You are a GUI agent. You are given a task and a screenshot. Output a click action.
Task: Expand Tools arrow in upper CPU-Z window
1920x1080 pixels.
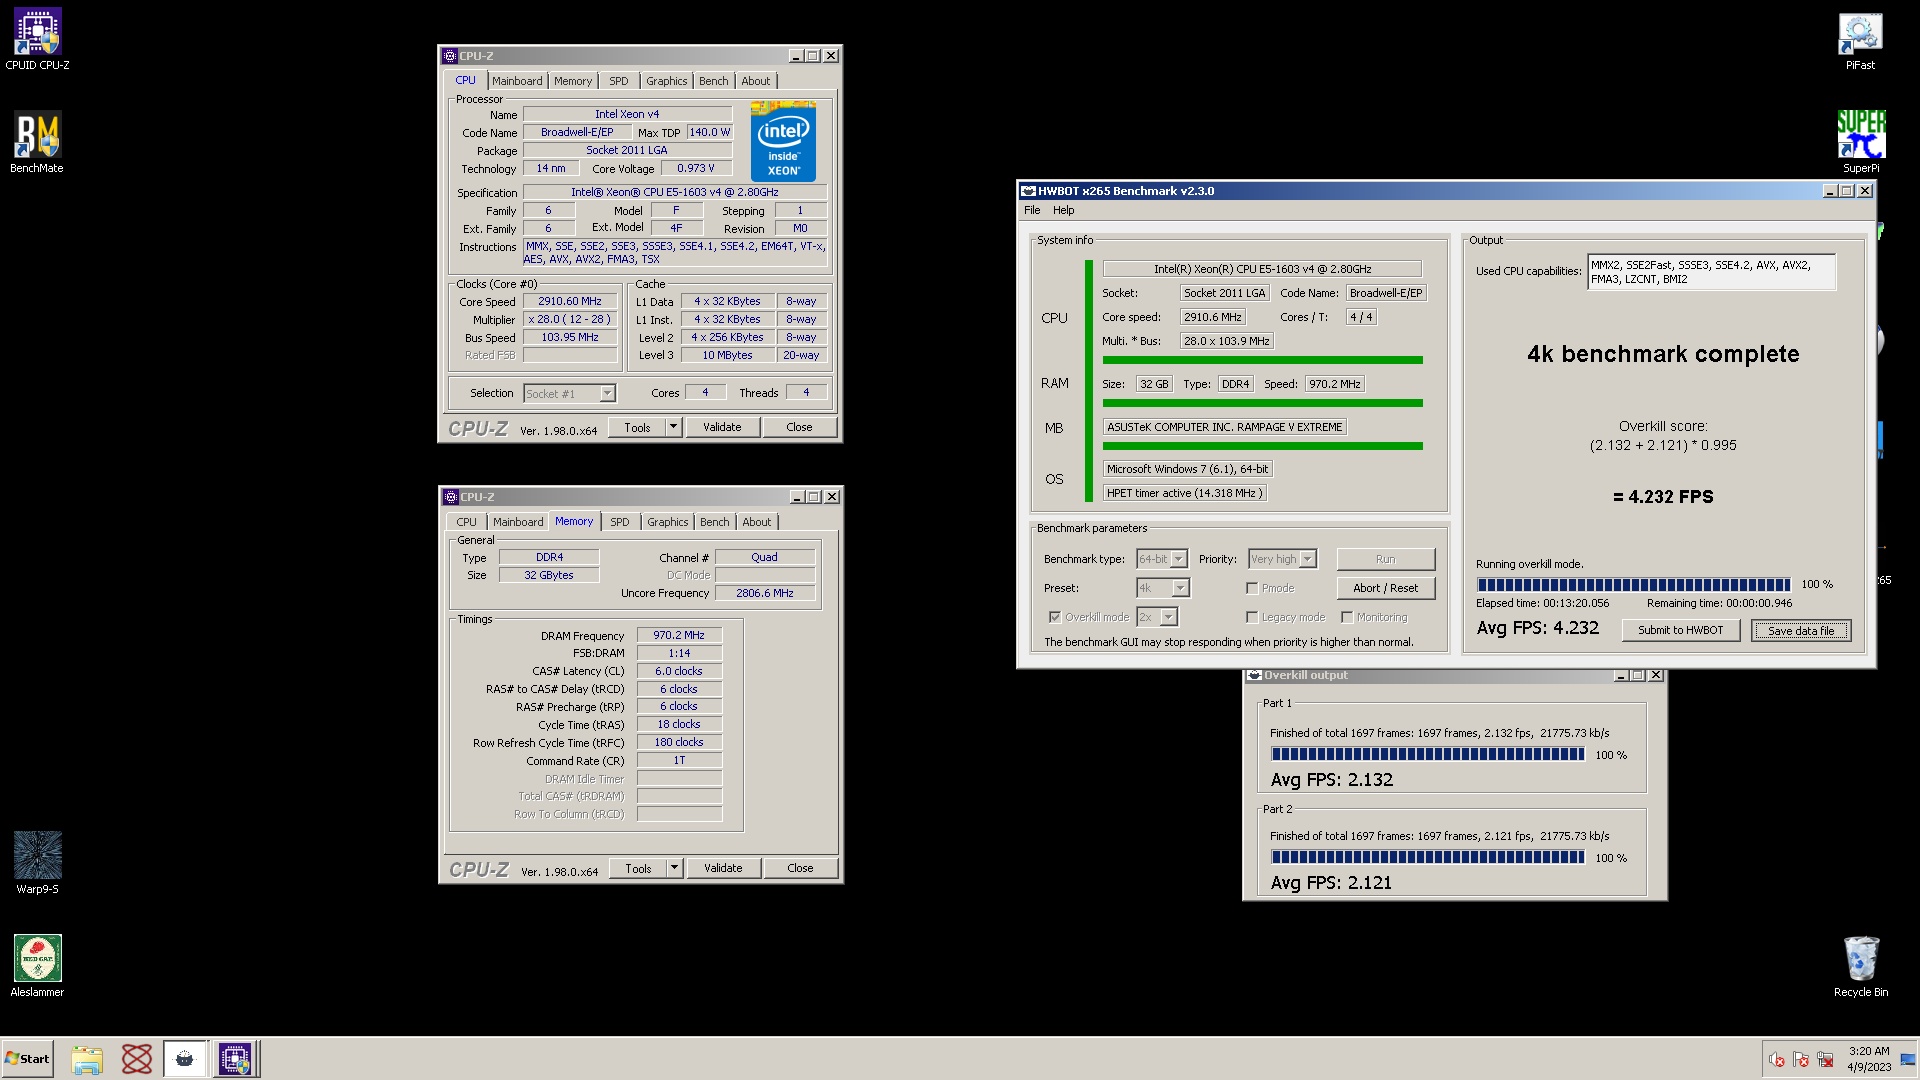pyautogui.click(x=674, y=427)
